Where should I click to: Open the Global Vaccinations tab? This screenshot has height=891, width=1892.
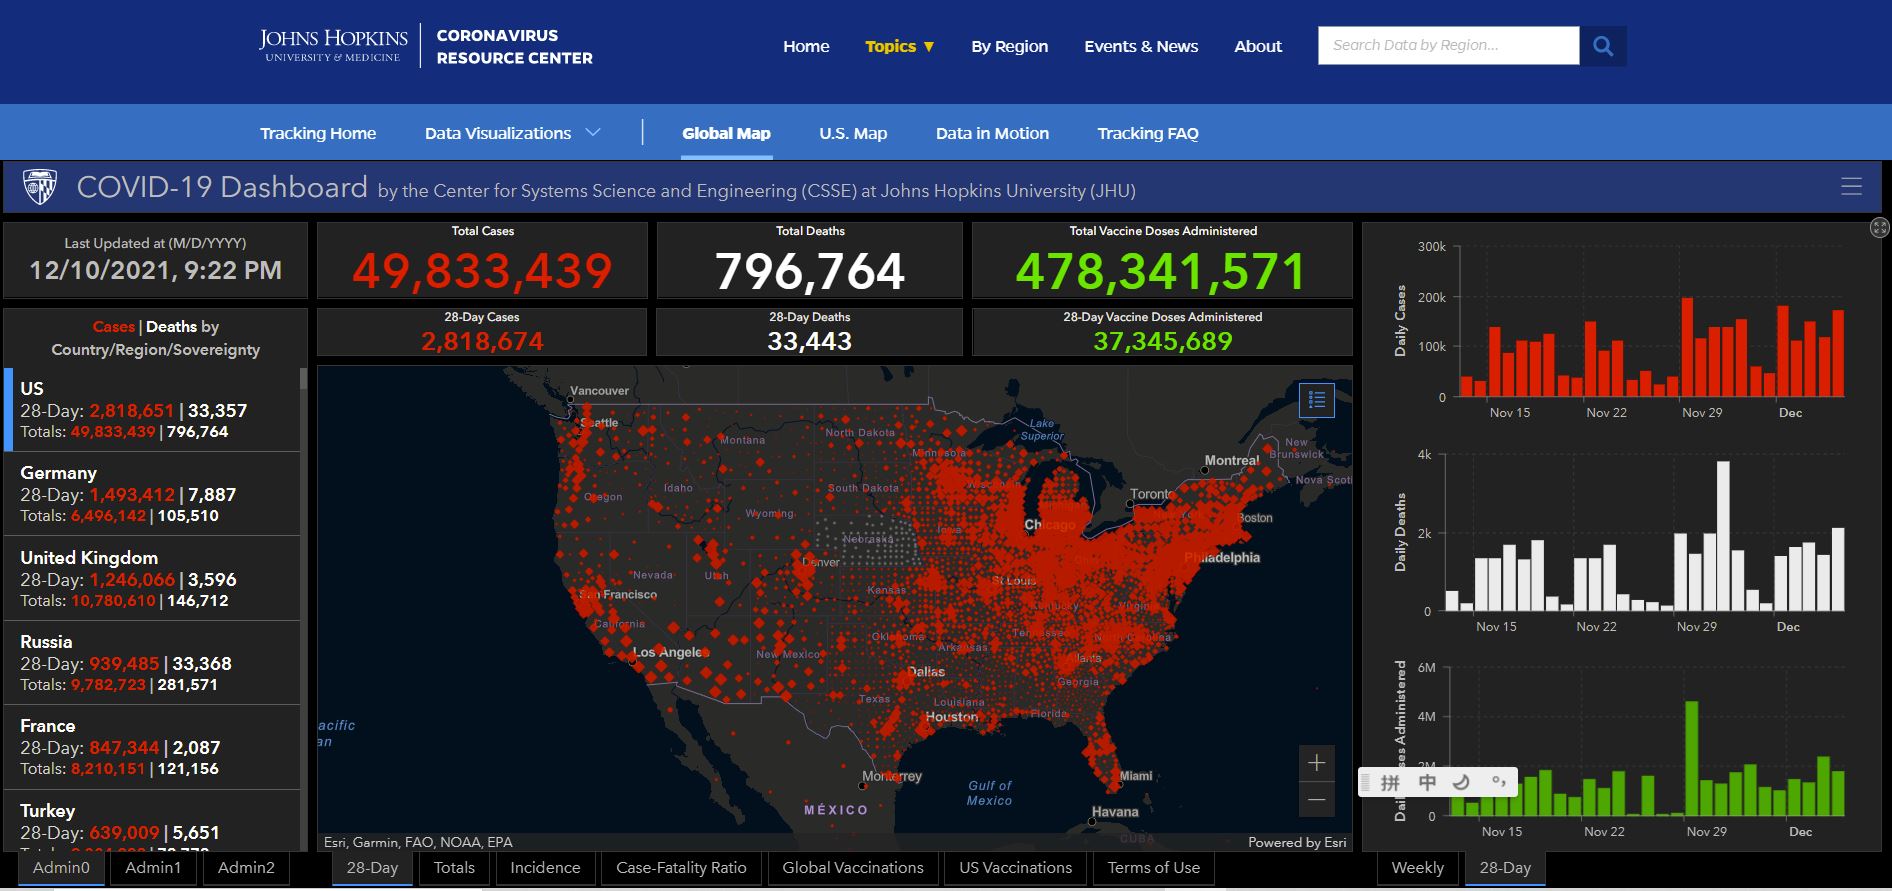[x=853, y=868]
